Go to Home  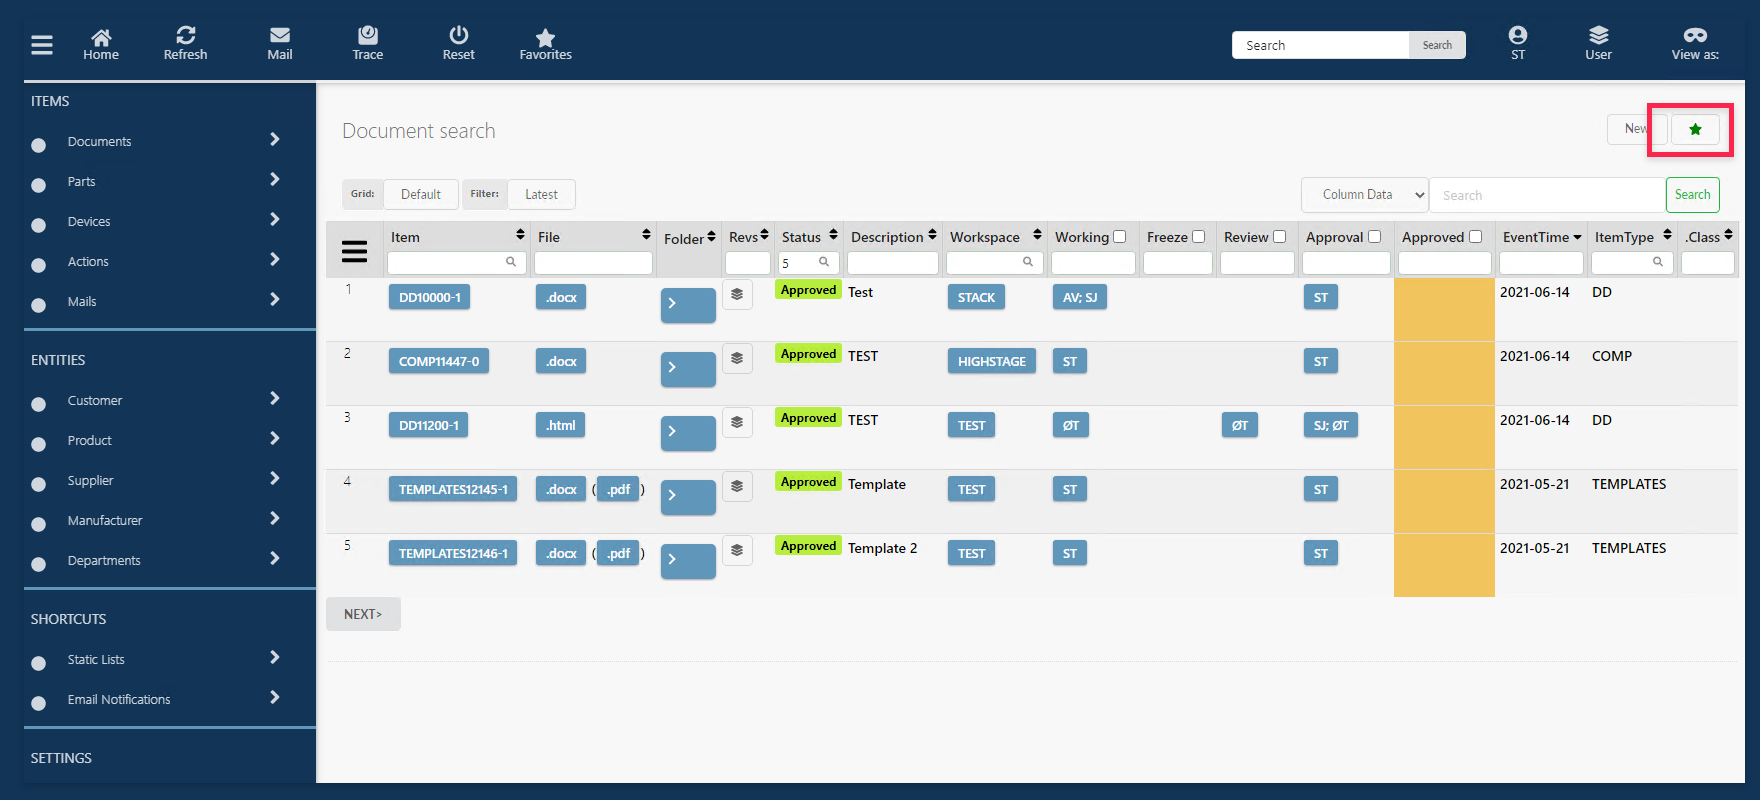(x=101, y=44)
